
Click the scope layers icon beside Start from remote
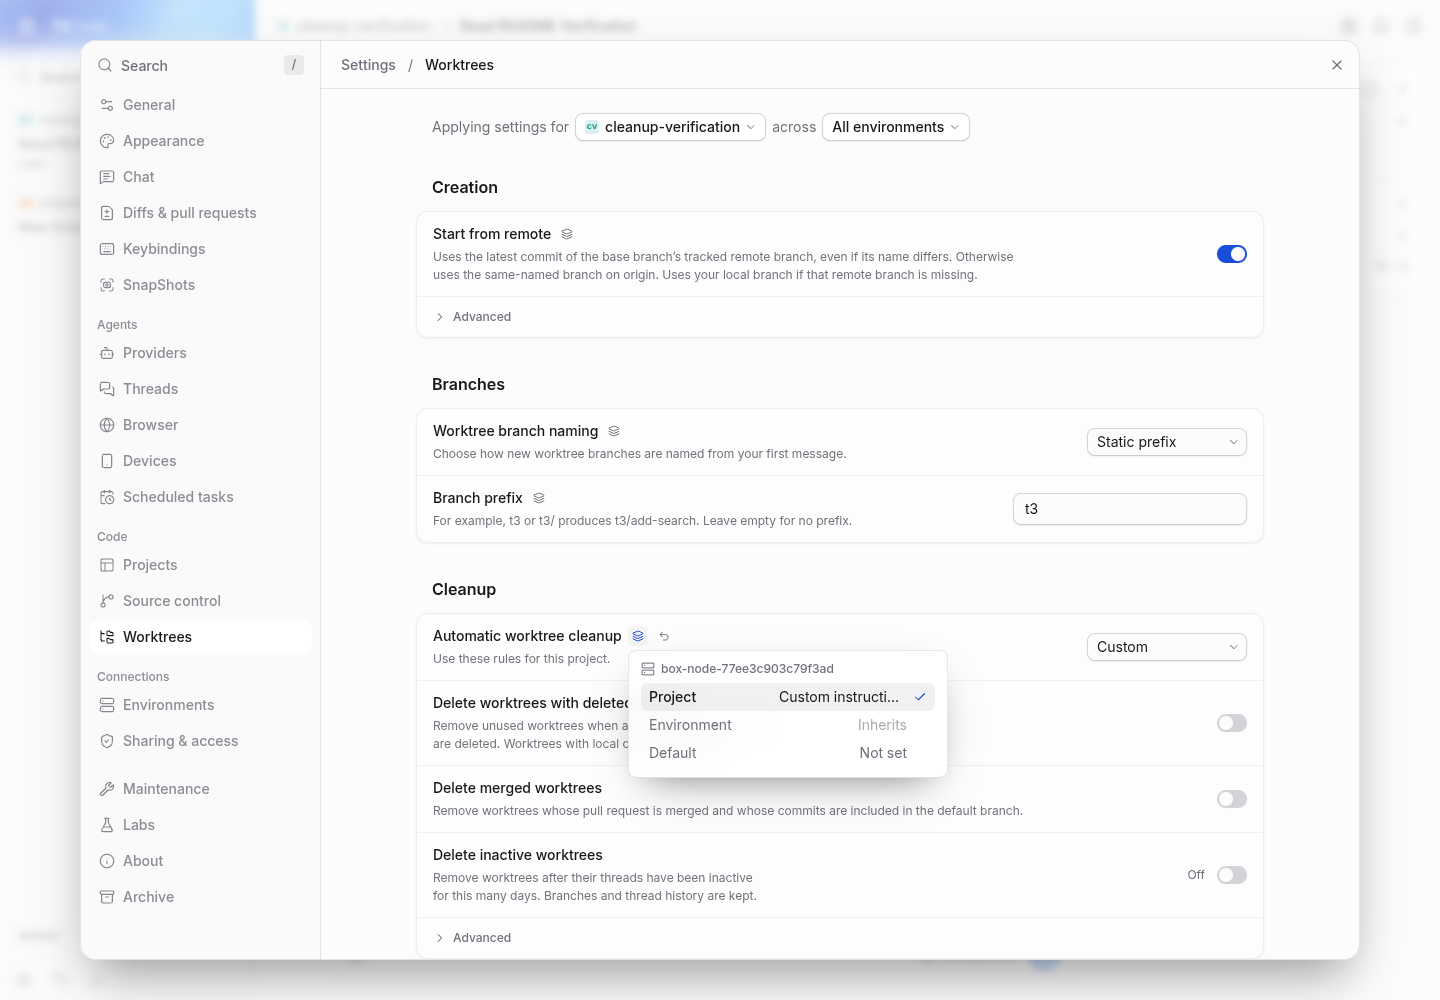point(567,234)
